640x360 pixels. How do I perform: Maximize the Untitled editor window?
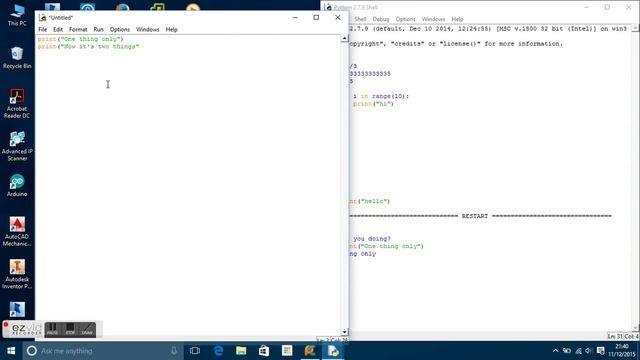click(316, 18)
